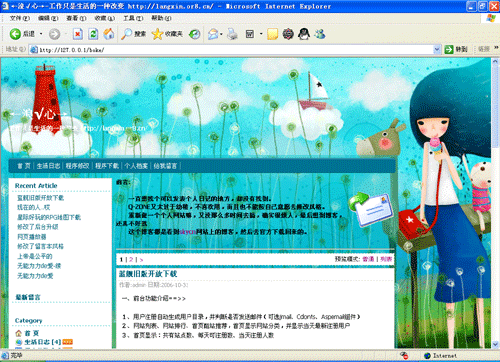This screenshot has height=362, width=500.
Task: Open 程序下载 in blog navigation bar
Action: 107,166
